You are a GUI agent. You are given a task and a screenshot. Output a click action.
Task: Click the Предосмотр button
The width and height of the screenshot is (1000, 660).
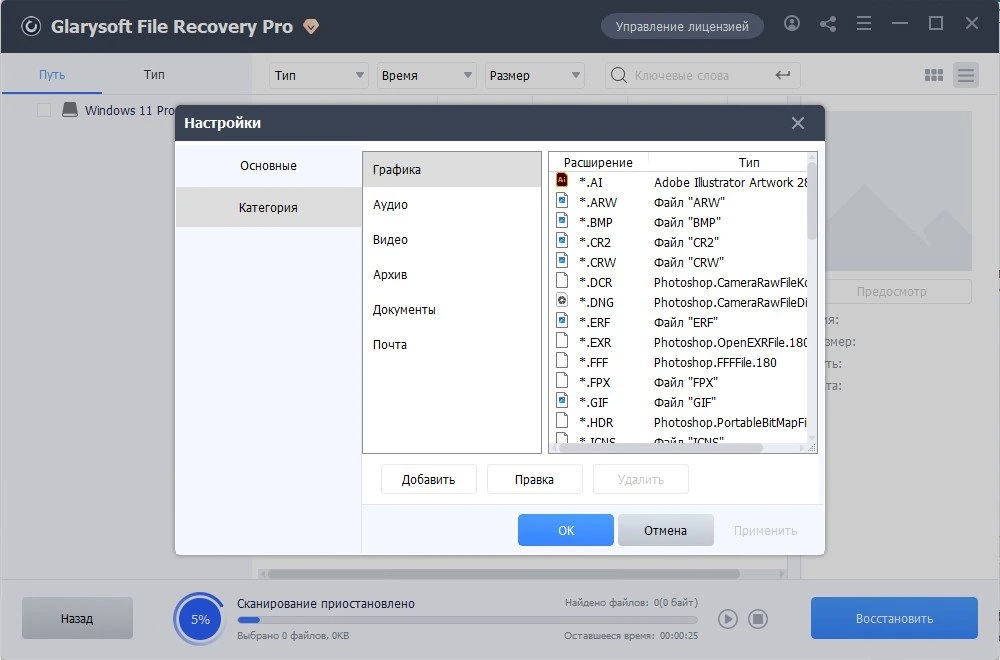click(892, 291)
